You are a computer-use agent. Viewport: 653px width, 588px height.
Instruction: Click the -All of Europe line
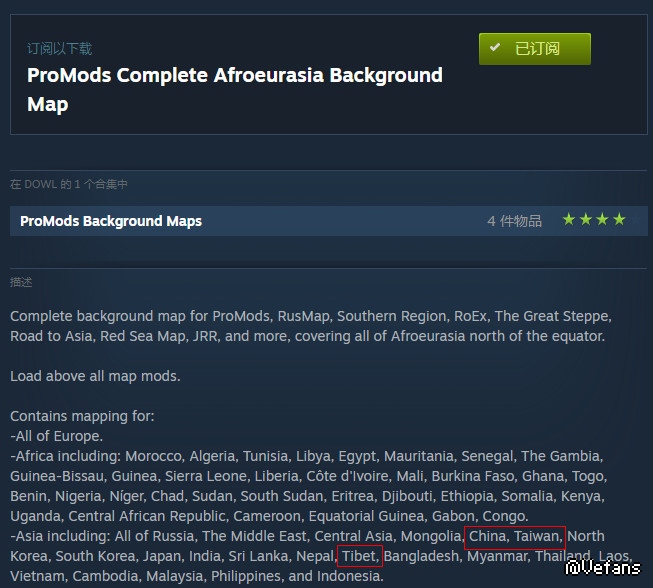pyautogui.click(x=56, y=436)
